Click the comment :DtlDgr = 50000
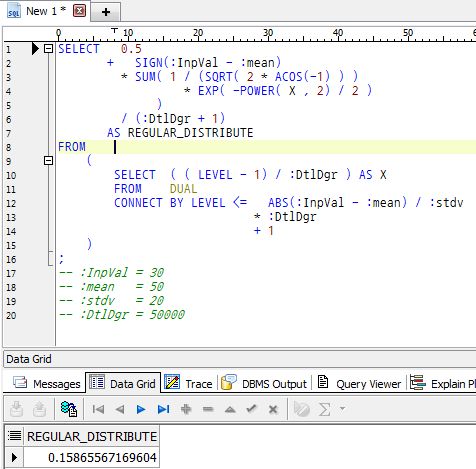The height and width of the screenshot is (469, 476). tap(132, 315)
